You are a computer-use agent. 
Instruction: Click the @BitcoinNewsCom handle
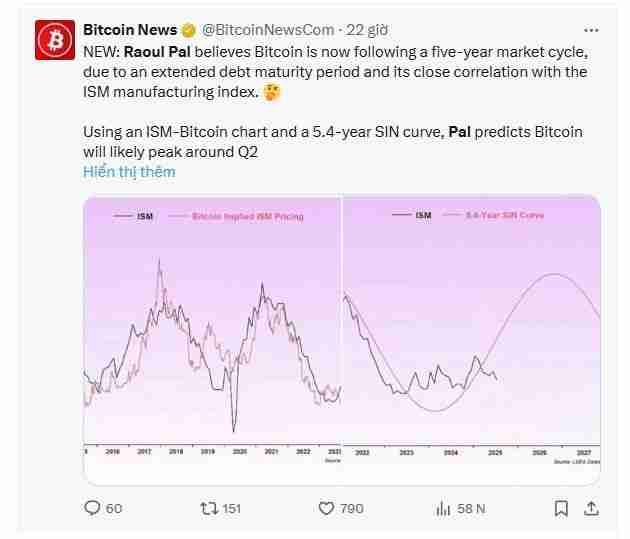pos(268,30)
